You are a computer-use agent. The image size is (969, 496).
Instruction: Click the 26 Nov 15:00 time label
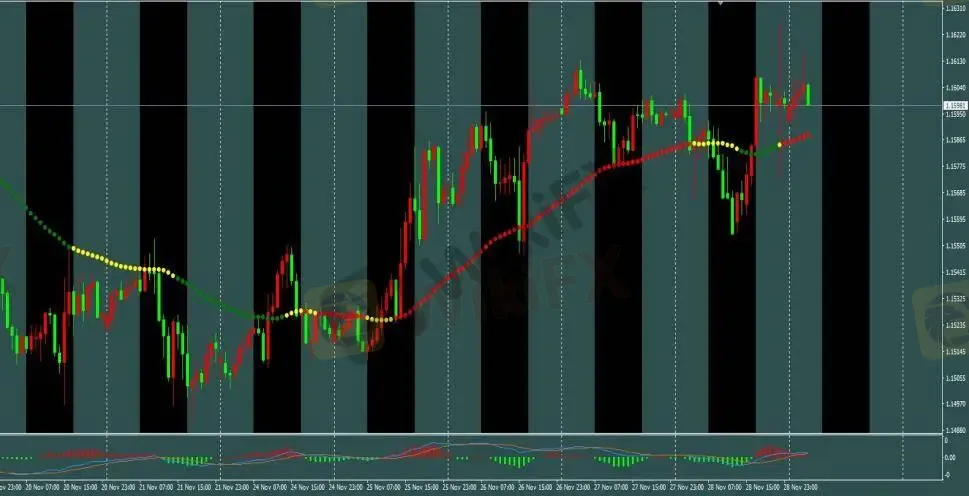coord(535,487)
